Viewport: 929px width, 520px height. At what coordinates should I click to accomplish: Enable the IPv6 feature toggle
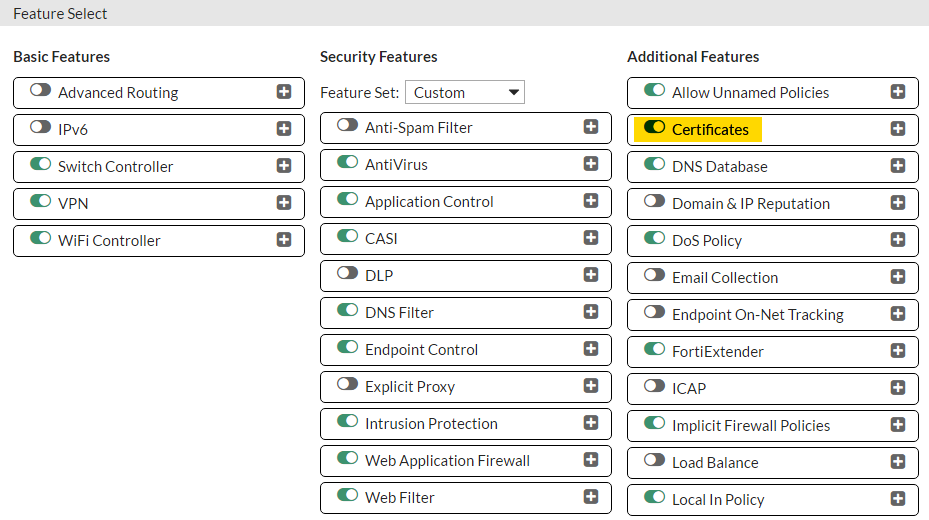pyautogui.click(x=41, y=128)
